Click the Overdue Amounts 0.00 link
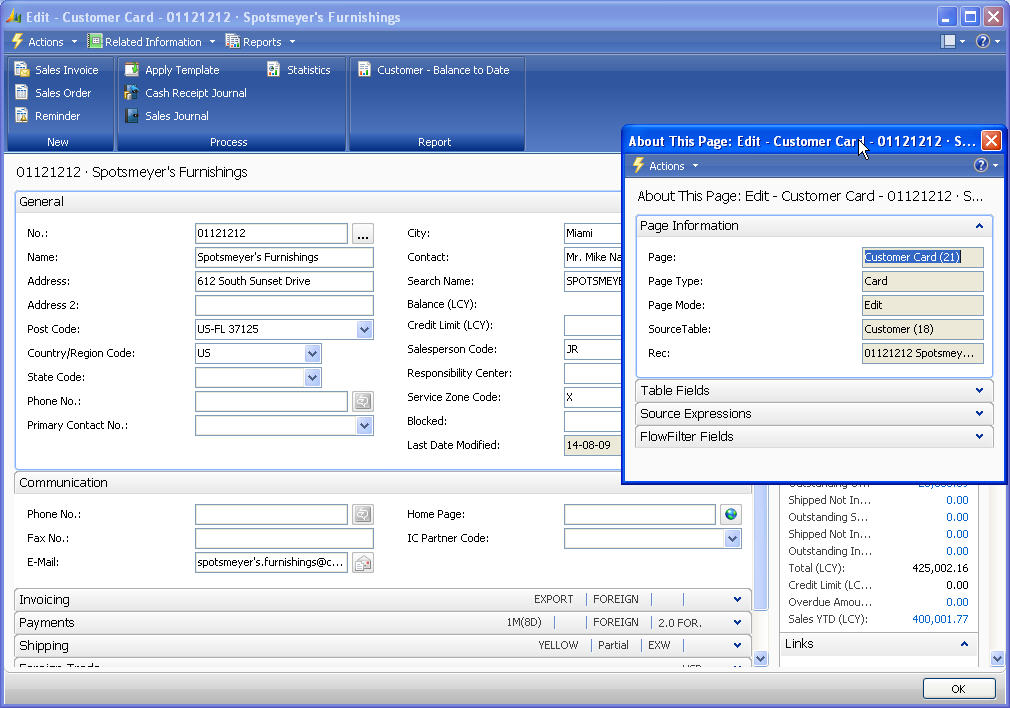The image size is (1010, 708). [957, 602]
